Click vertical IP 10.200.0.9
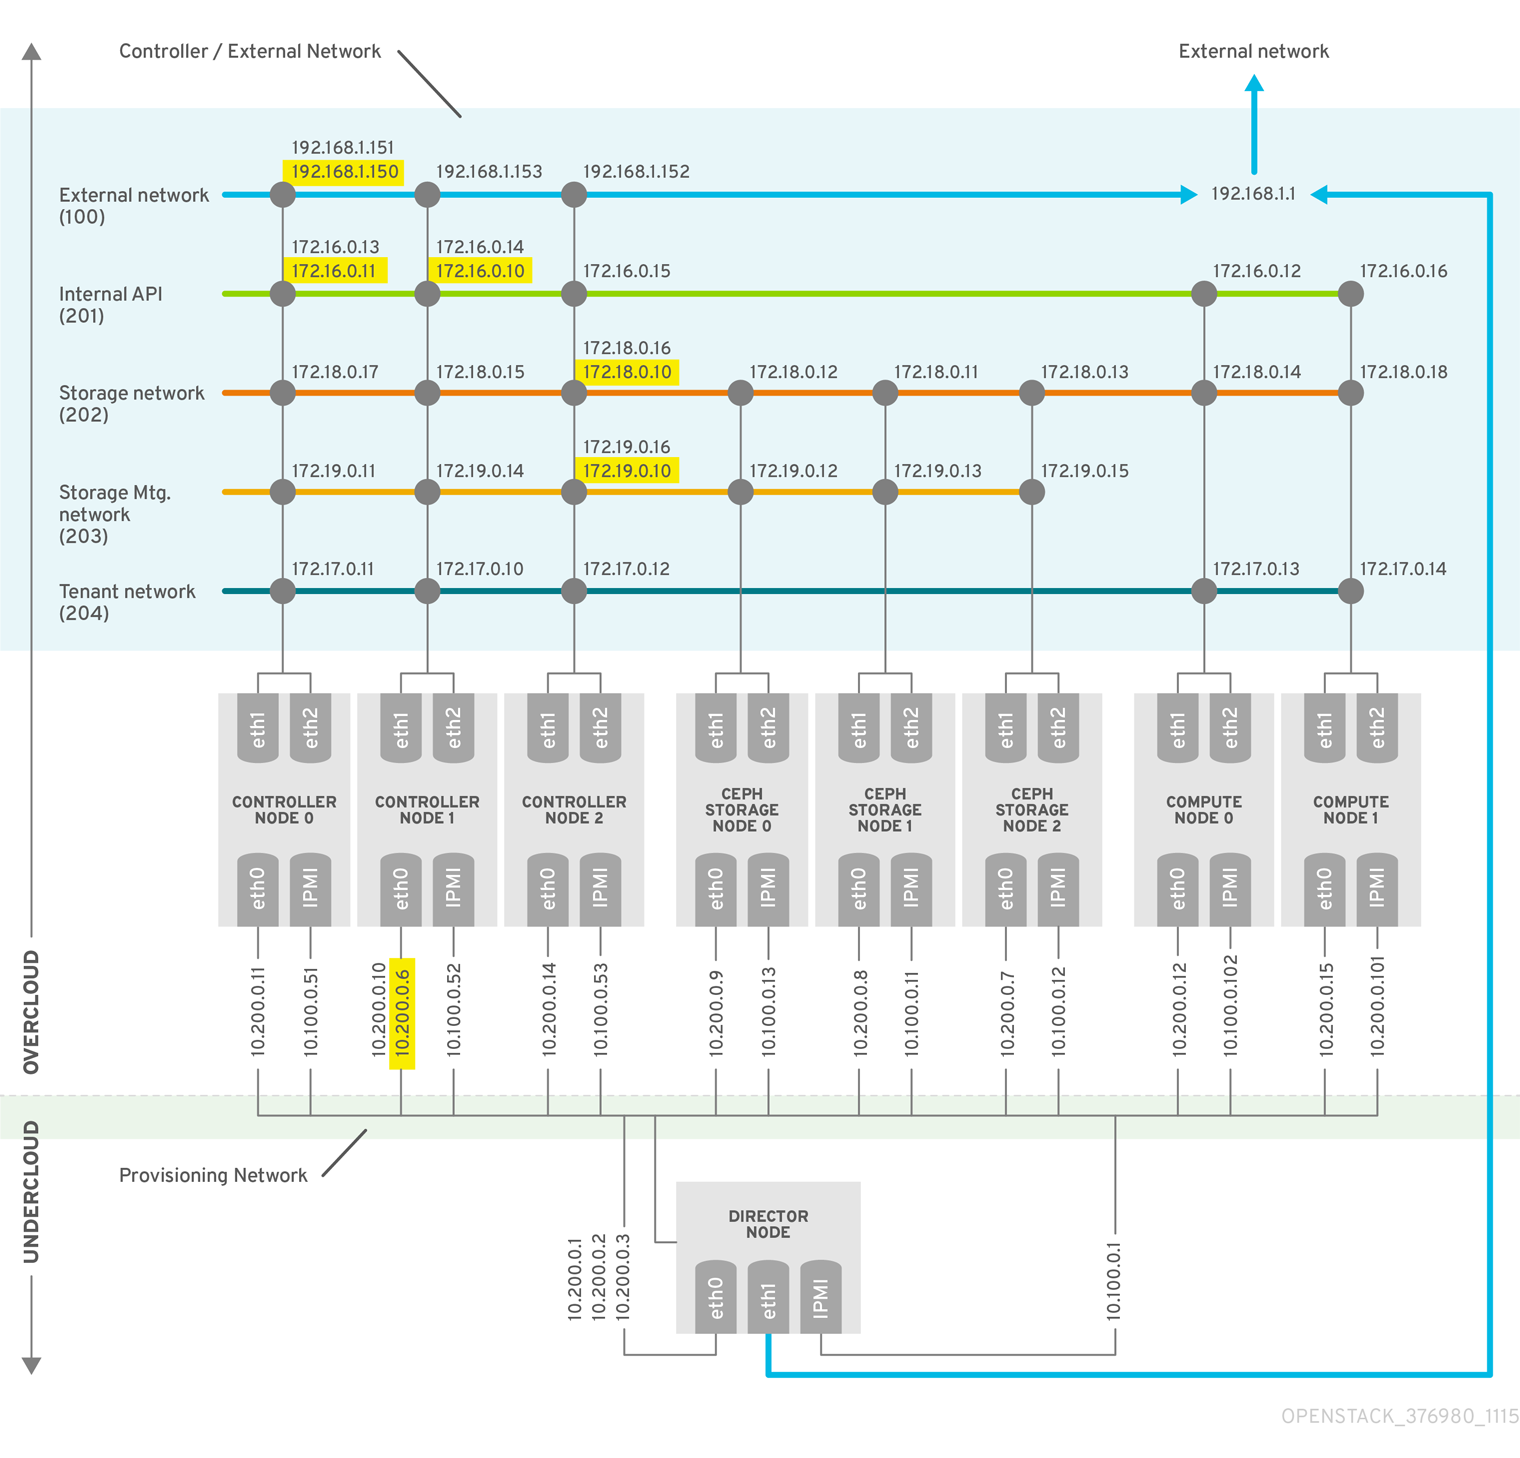1520x1458 pixels. [x=716, y=1013]
